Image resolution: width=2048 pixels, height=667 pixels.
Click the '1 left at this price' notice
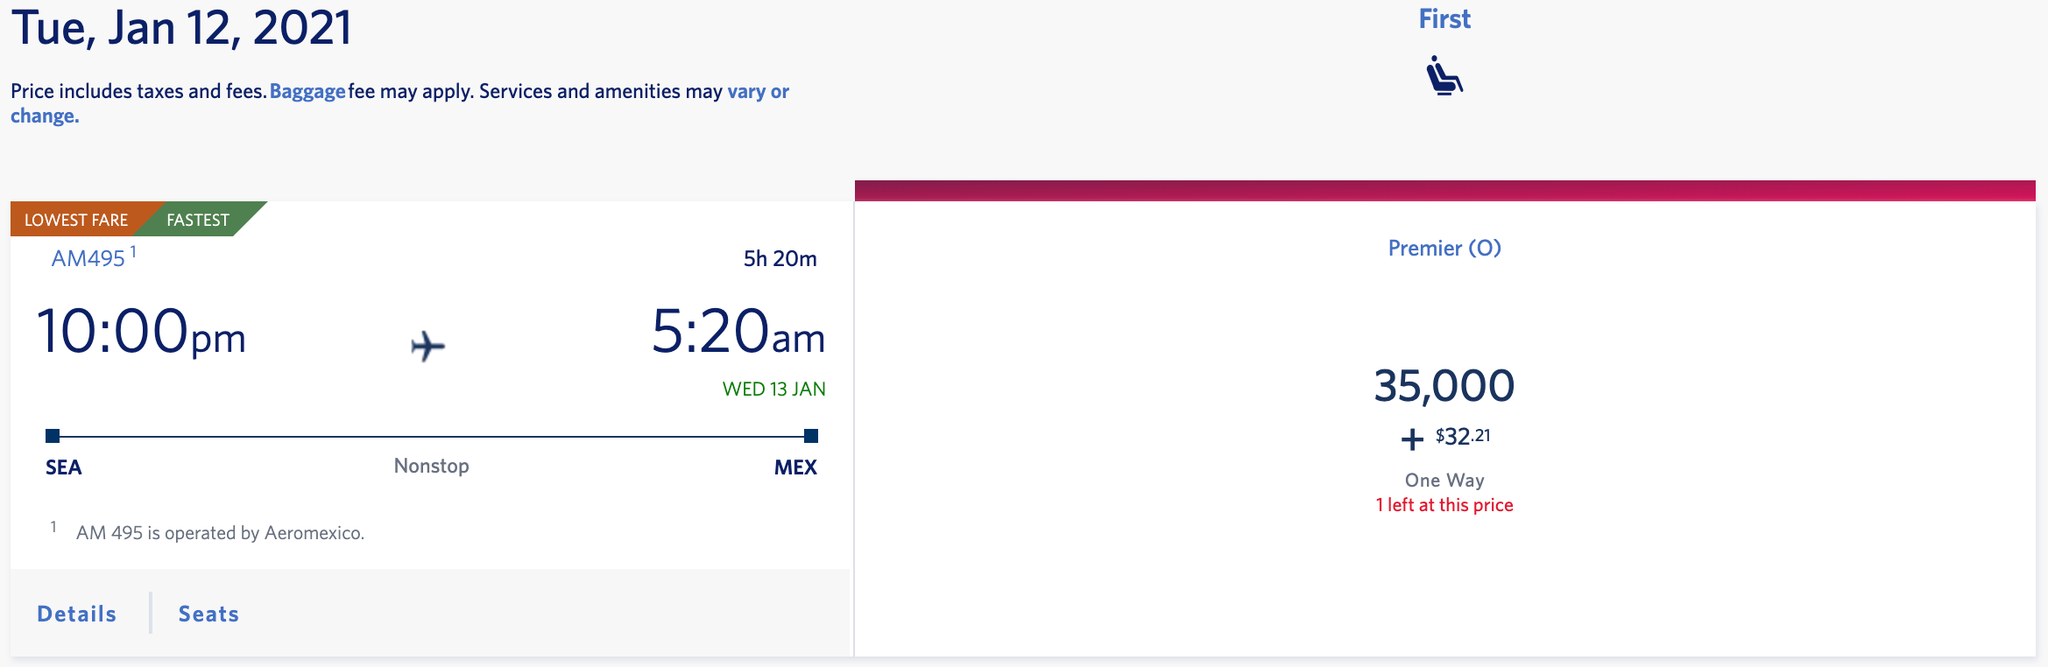pyautogui.click(x=1444, y=505)
